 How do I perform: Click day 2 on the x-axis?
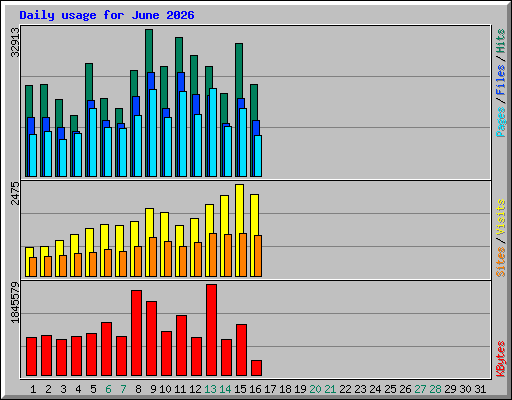click(48, 389)
